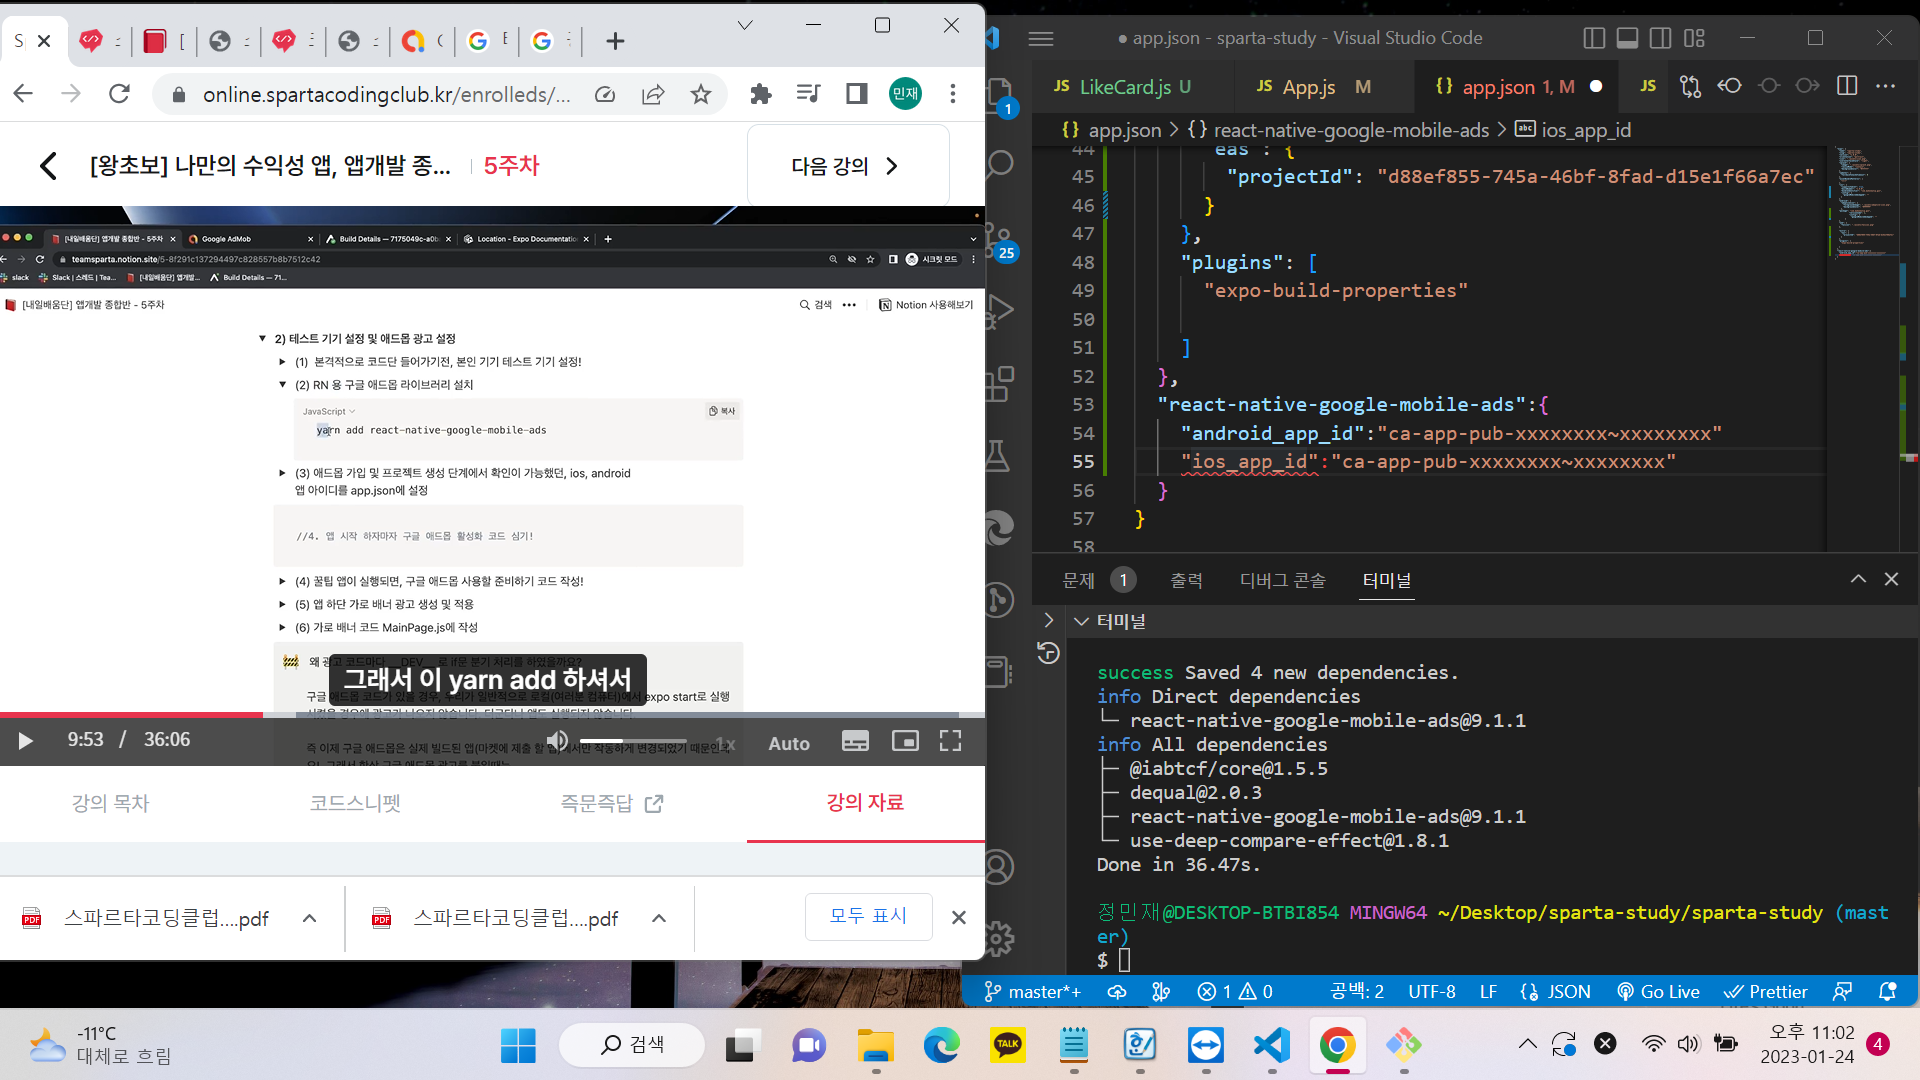Viewport: 1920px width, 1080px height.
Task: Close the Chrome downloads bar
Action: click(x=958, y=917)
